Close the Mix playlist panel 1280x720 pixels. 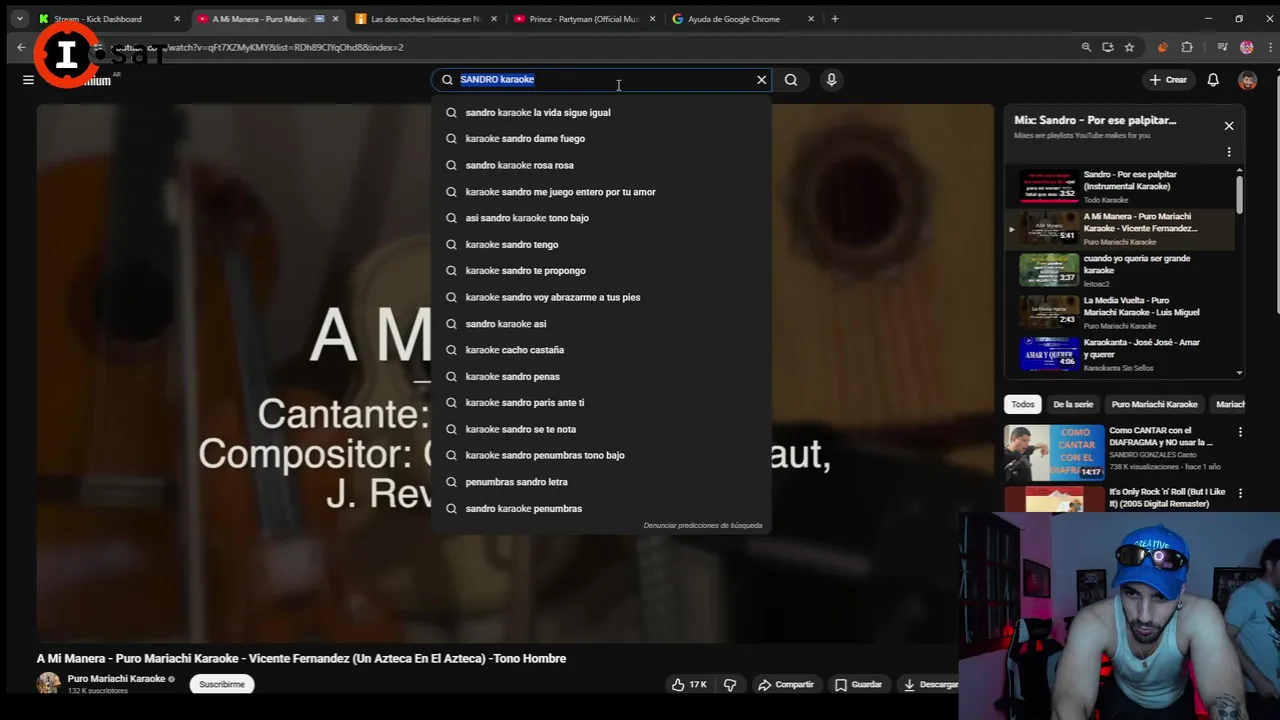[x=1229, y=126]
